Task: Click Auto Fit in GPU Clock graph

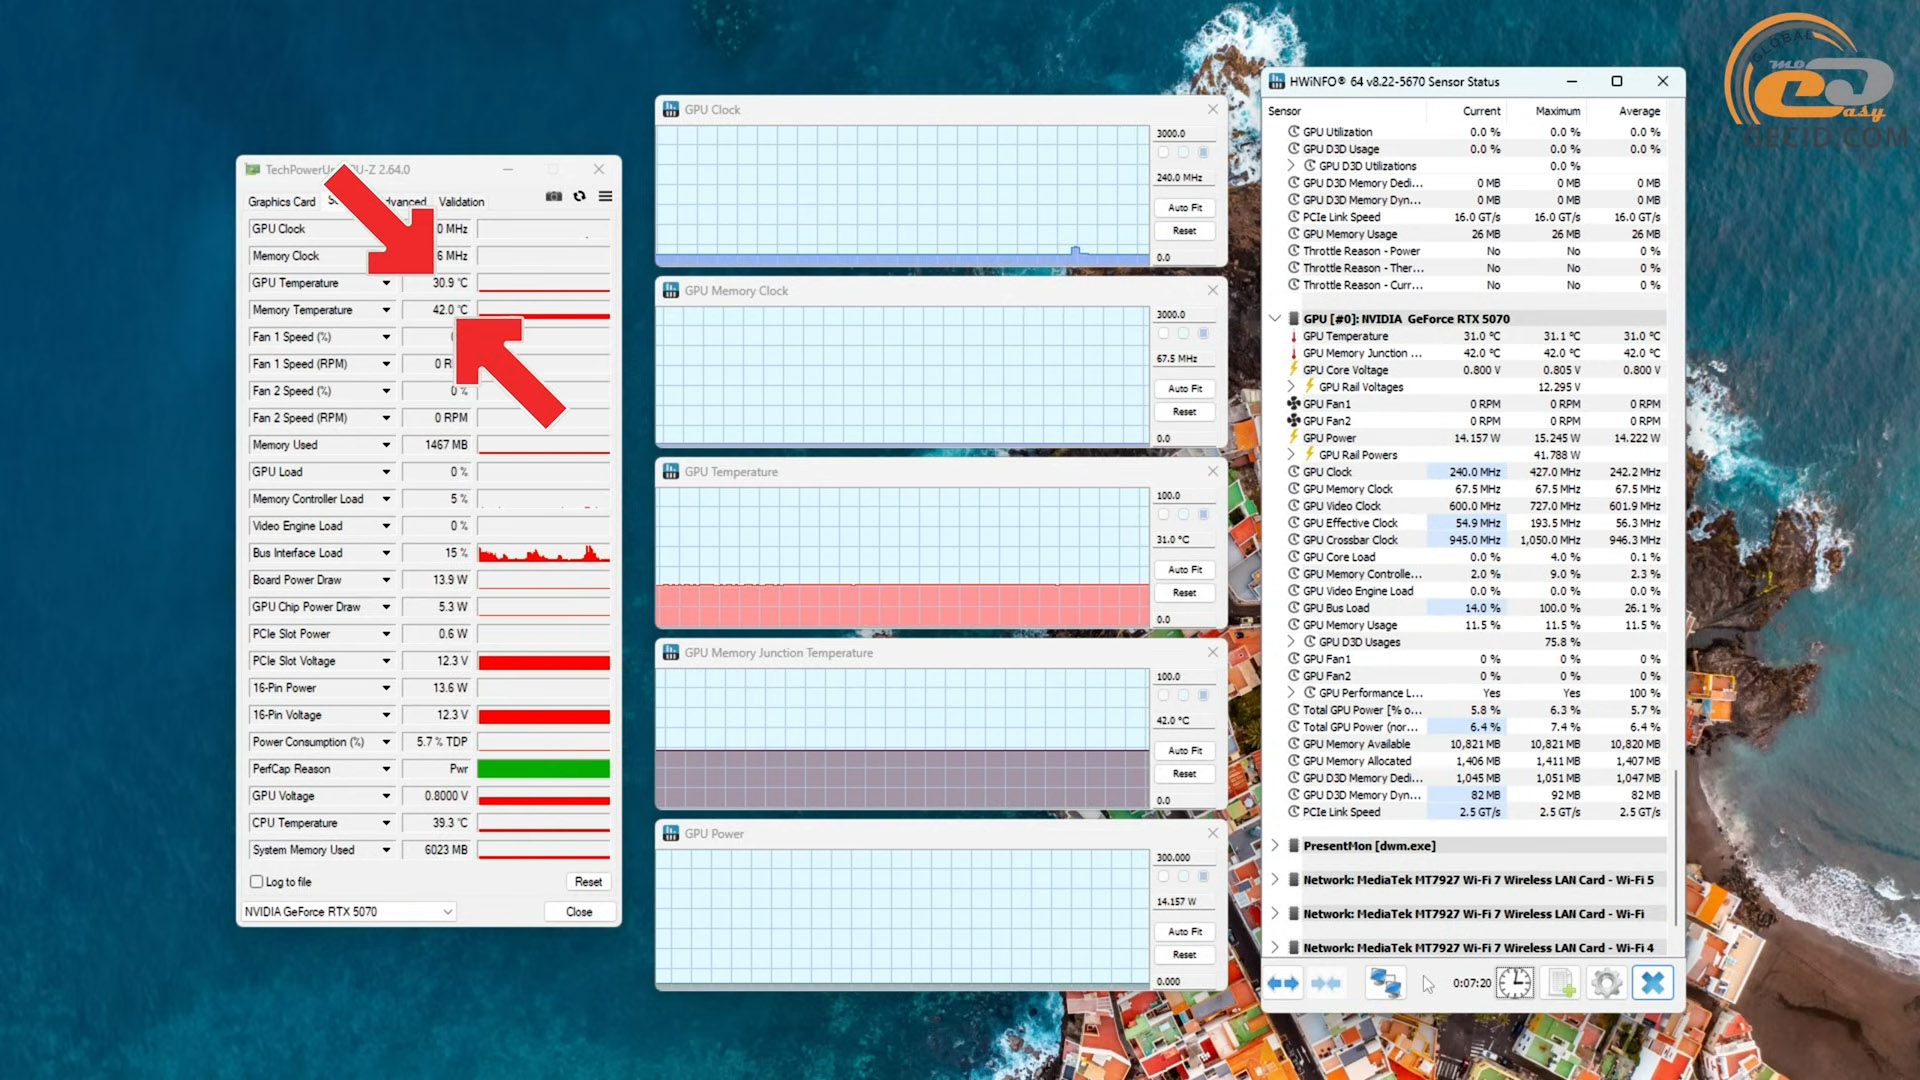Action: pyautogui.click(x=1185, y=208)
